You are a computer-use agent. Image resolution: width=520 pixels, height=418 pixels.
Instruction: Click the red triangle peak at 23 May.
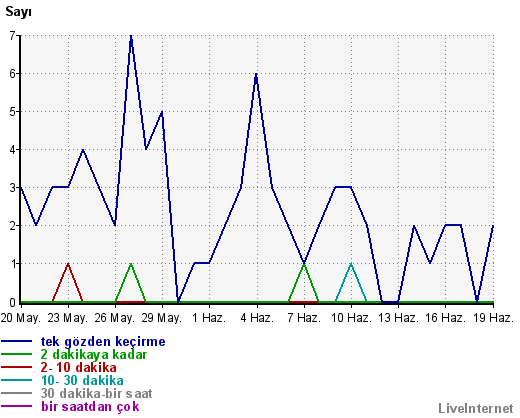(68, 264)
